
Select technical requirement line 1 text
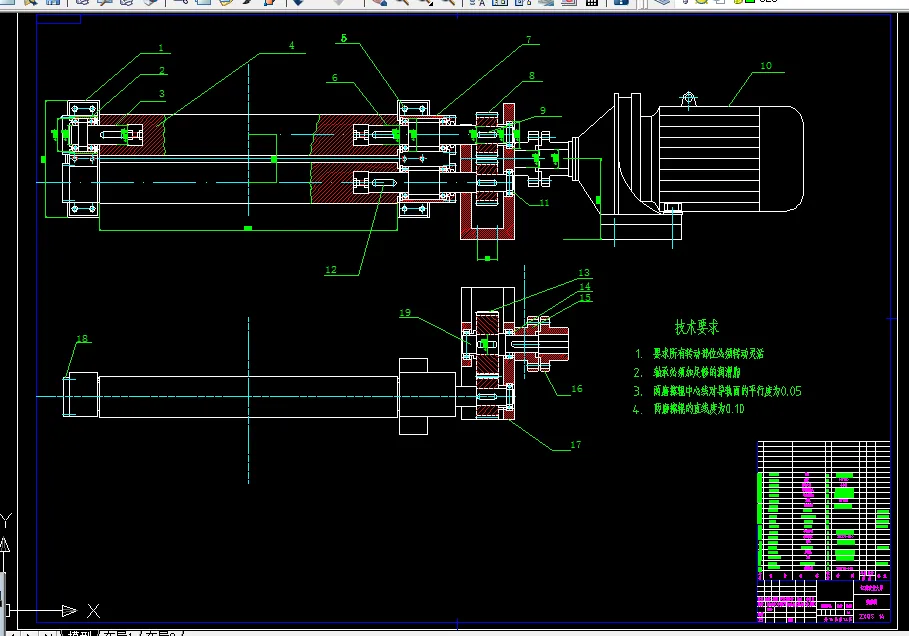699,354
